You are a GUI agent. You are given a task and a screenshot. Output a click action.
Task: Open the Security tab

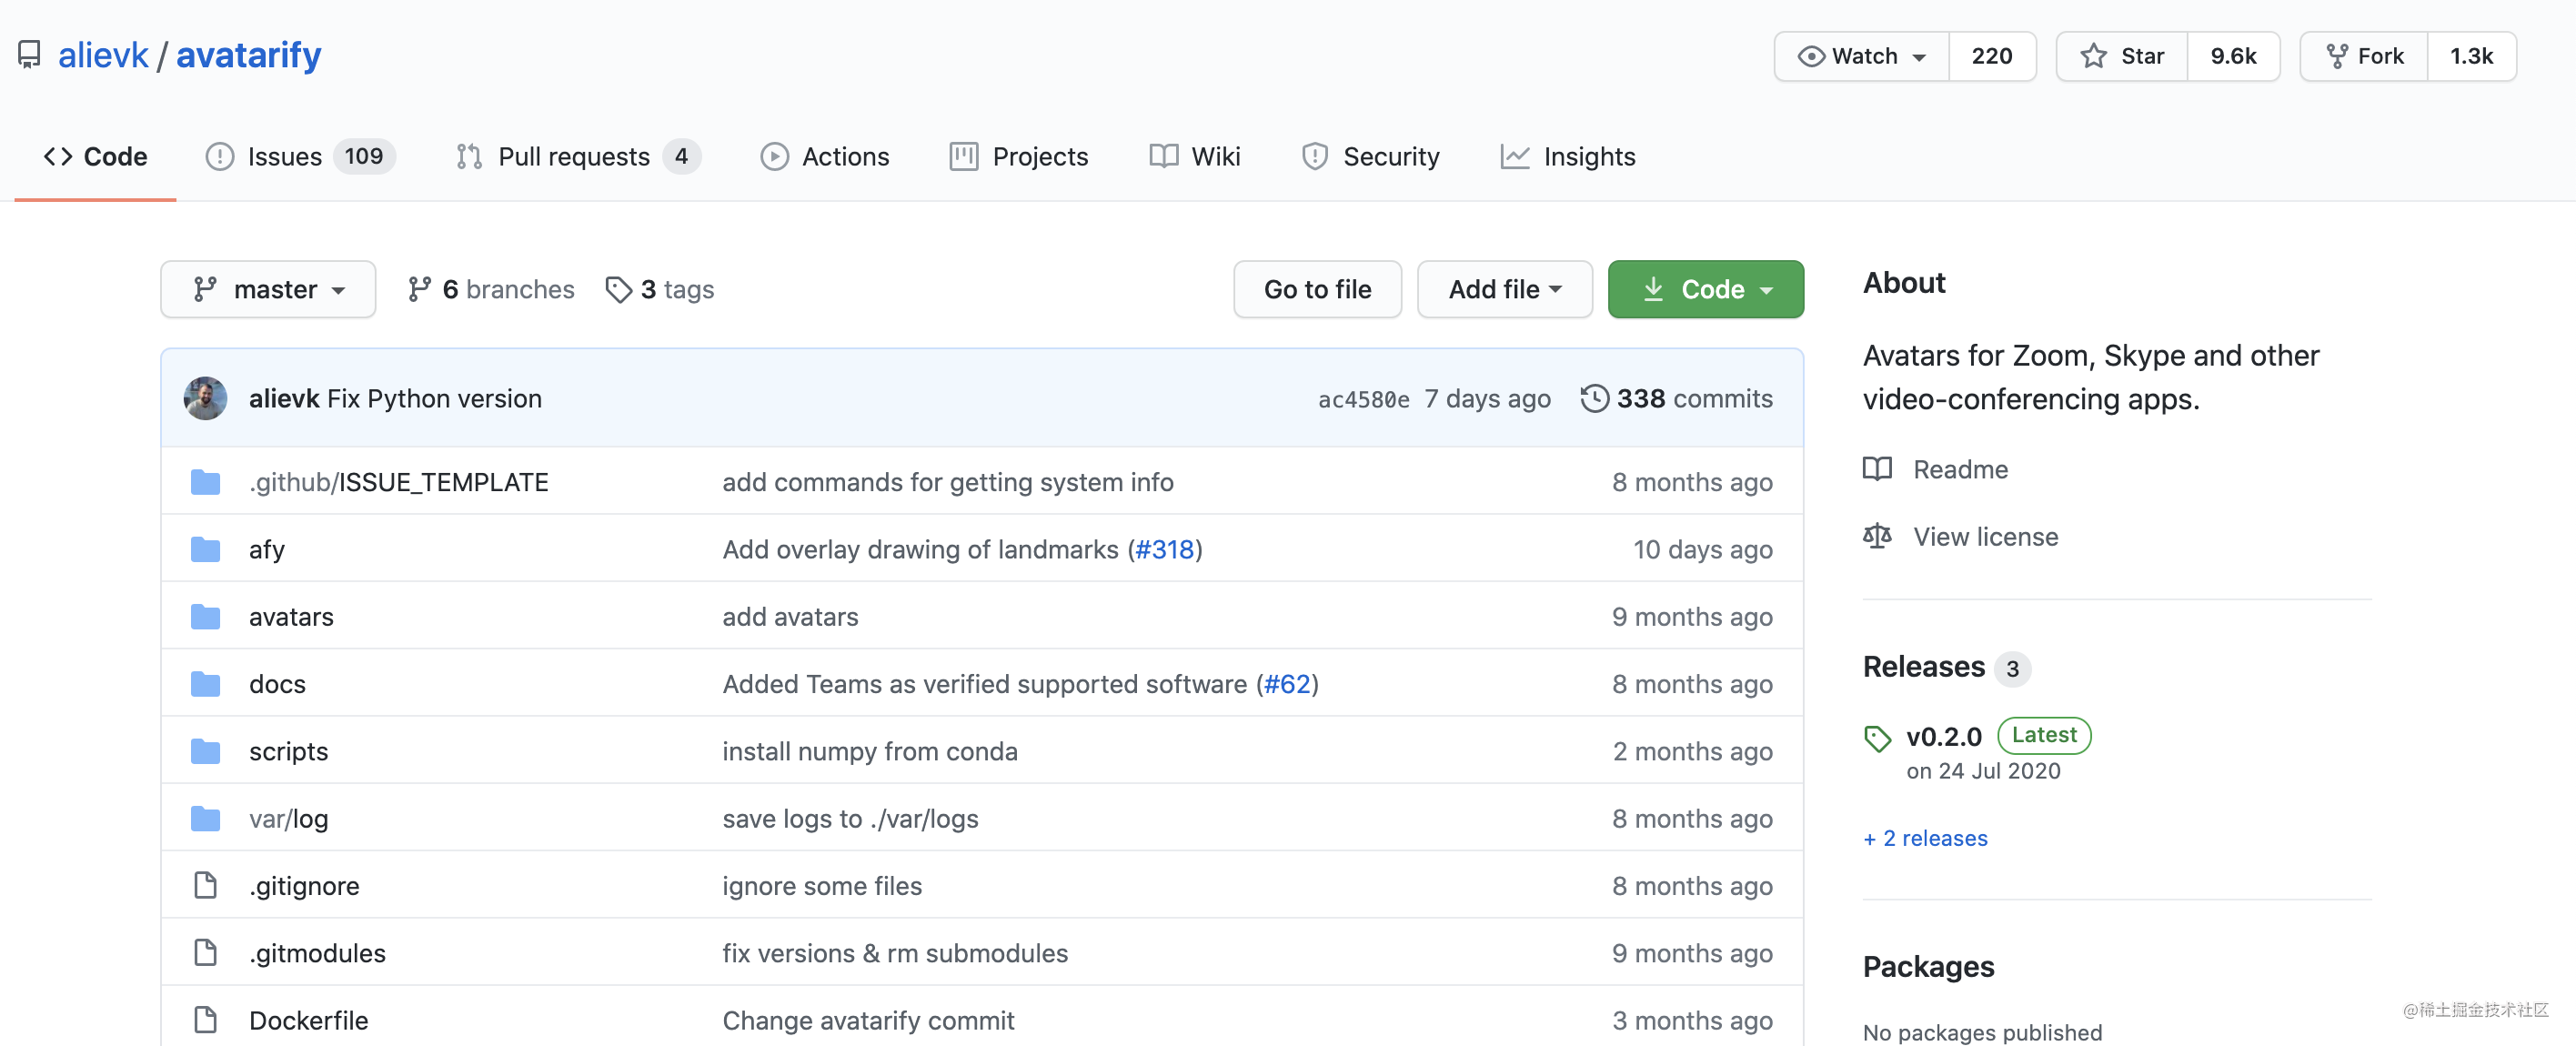click(x=1370, y=157)
